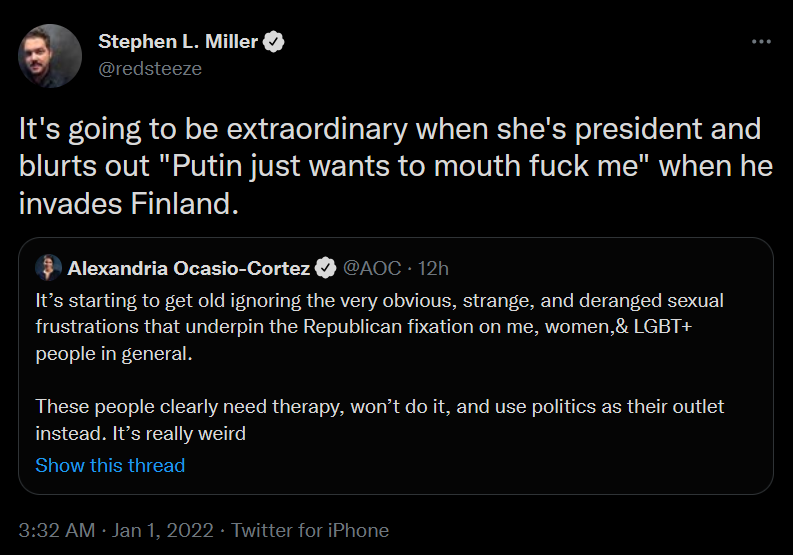Viewport: 793px width, 555px height.
Task: Open Stephen L. Miller's profile picture
Action: [50, 55]
